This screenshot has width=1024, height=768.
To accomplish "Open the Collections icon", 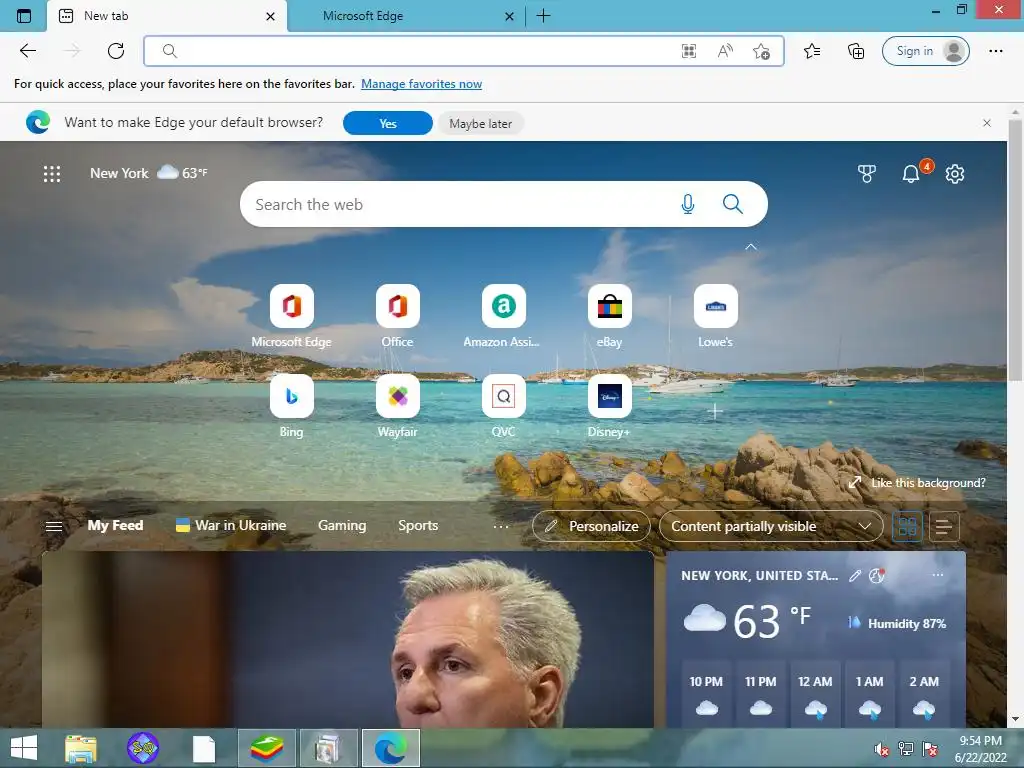I will coord(856,51).
